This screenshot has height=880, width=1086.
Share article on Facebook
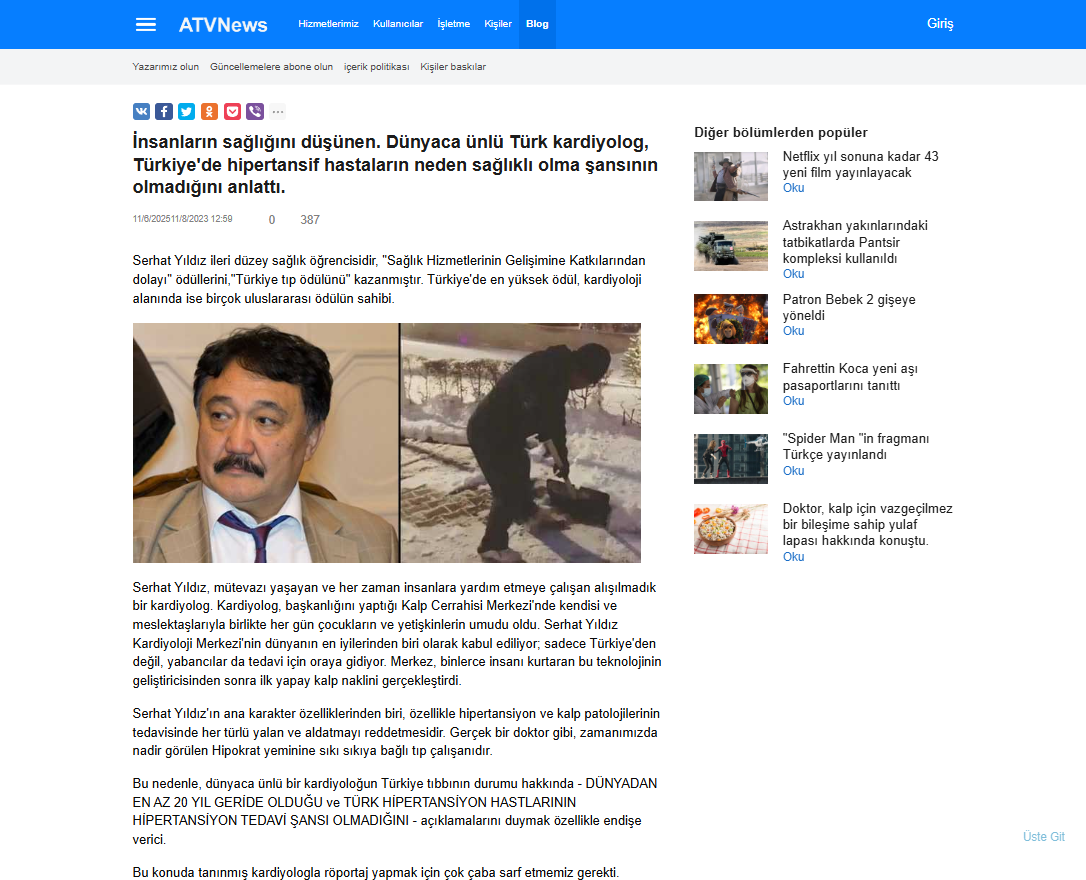pyautogui.click(x=164, y=112)
